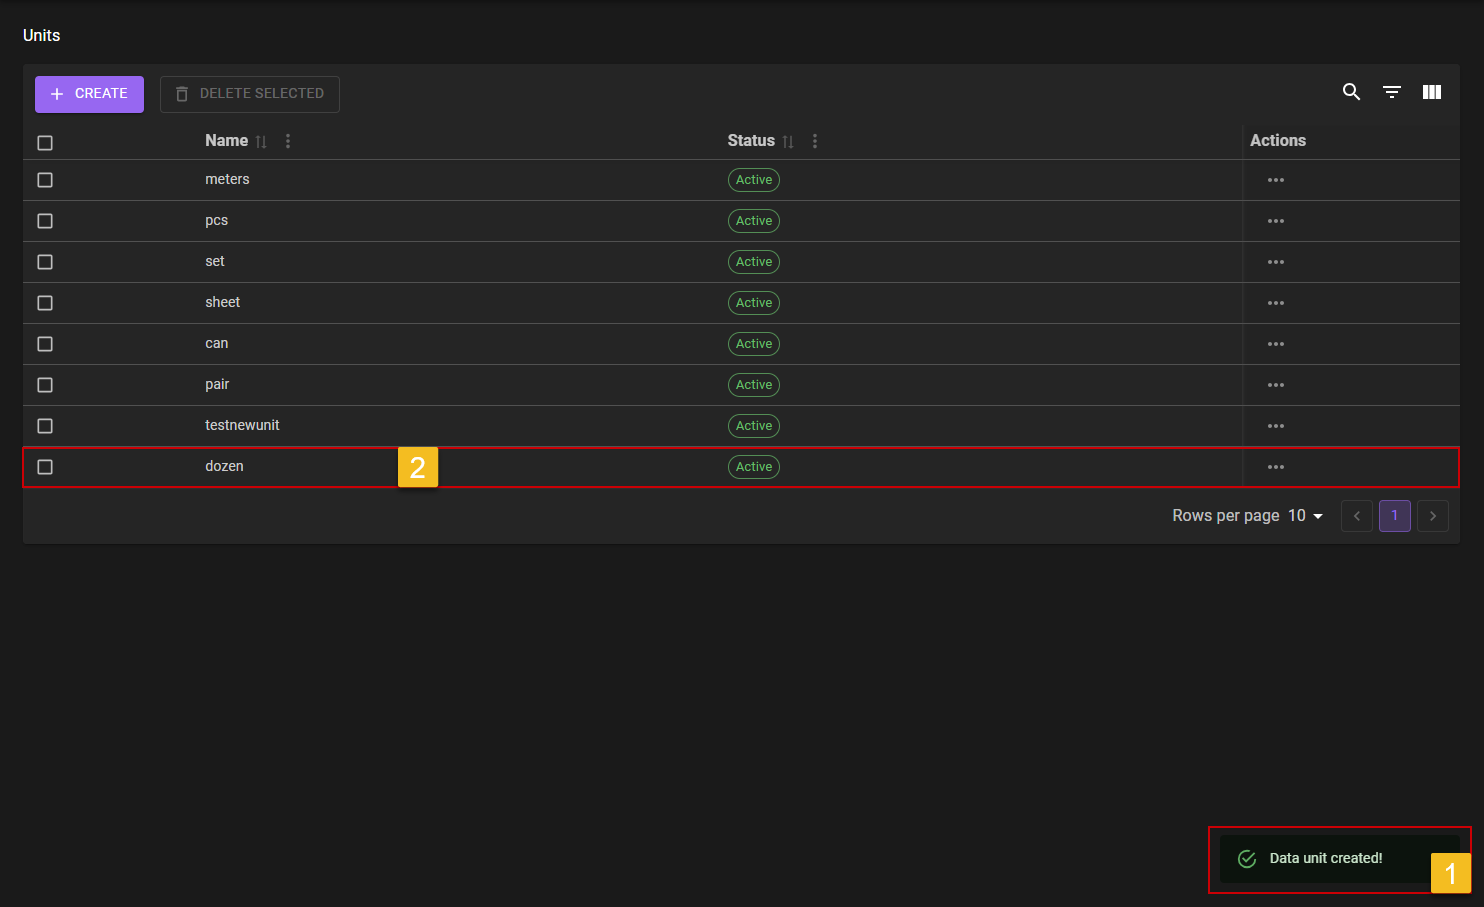
Task: Check the select-all header checkbox
Action: [45, 143]
